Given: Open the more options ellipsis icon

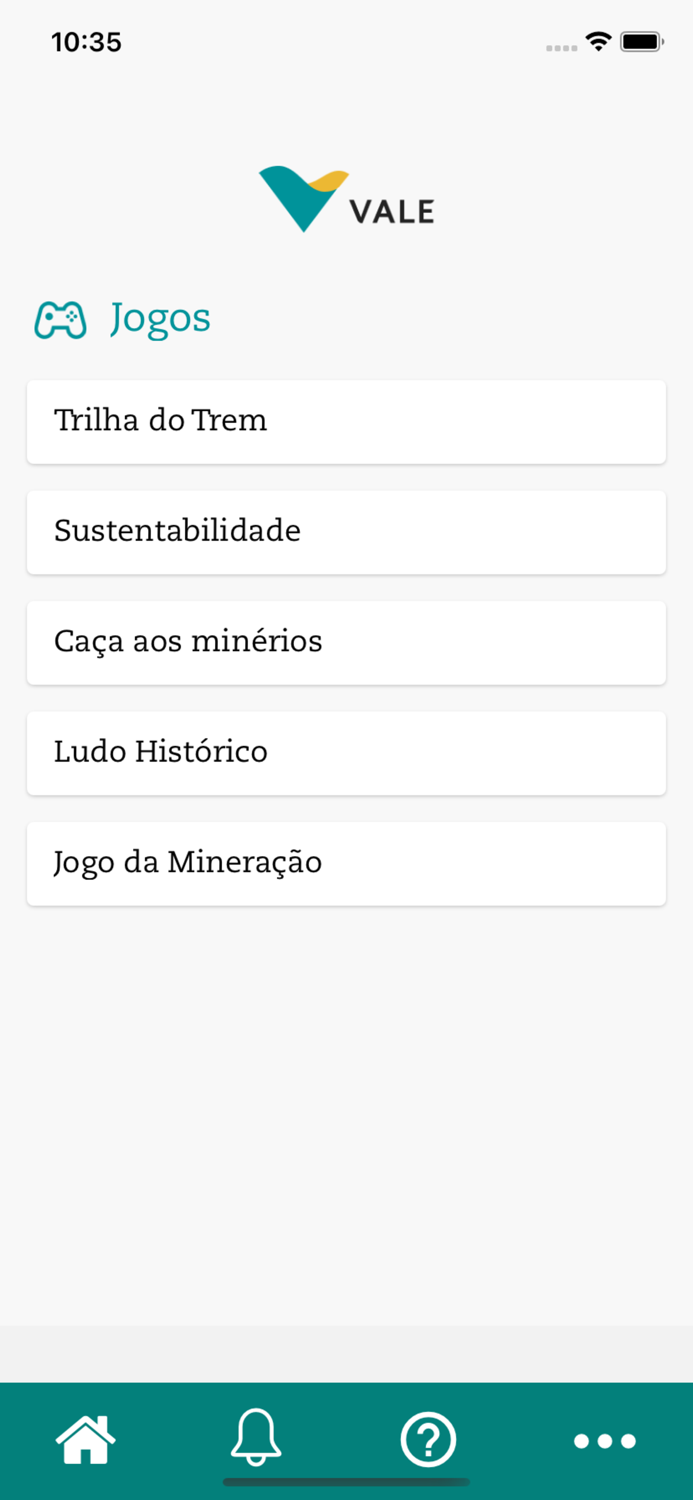Looking at the screenshot, I should click(x=604, y=1440).
